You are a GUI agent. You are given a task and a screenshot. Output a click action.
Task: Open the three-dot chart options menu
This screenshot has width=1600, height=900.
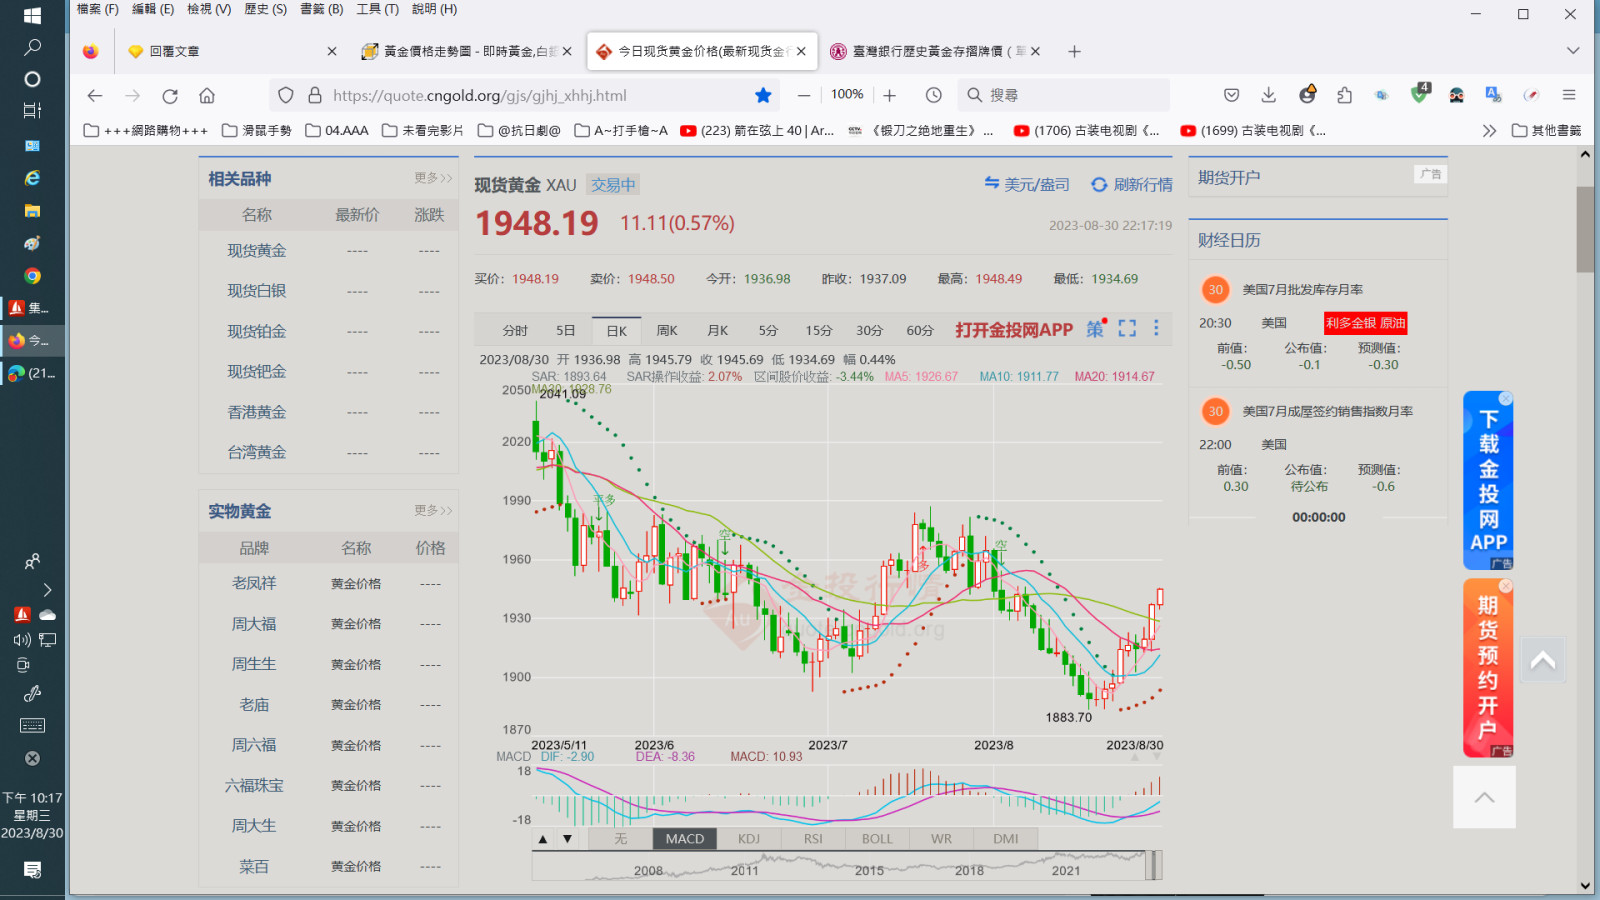1156,329
